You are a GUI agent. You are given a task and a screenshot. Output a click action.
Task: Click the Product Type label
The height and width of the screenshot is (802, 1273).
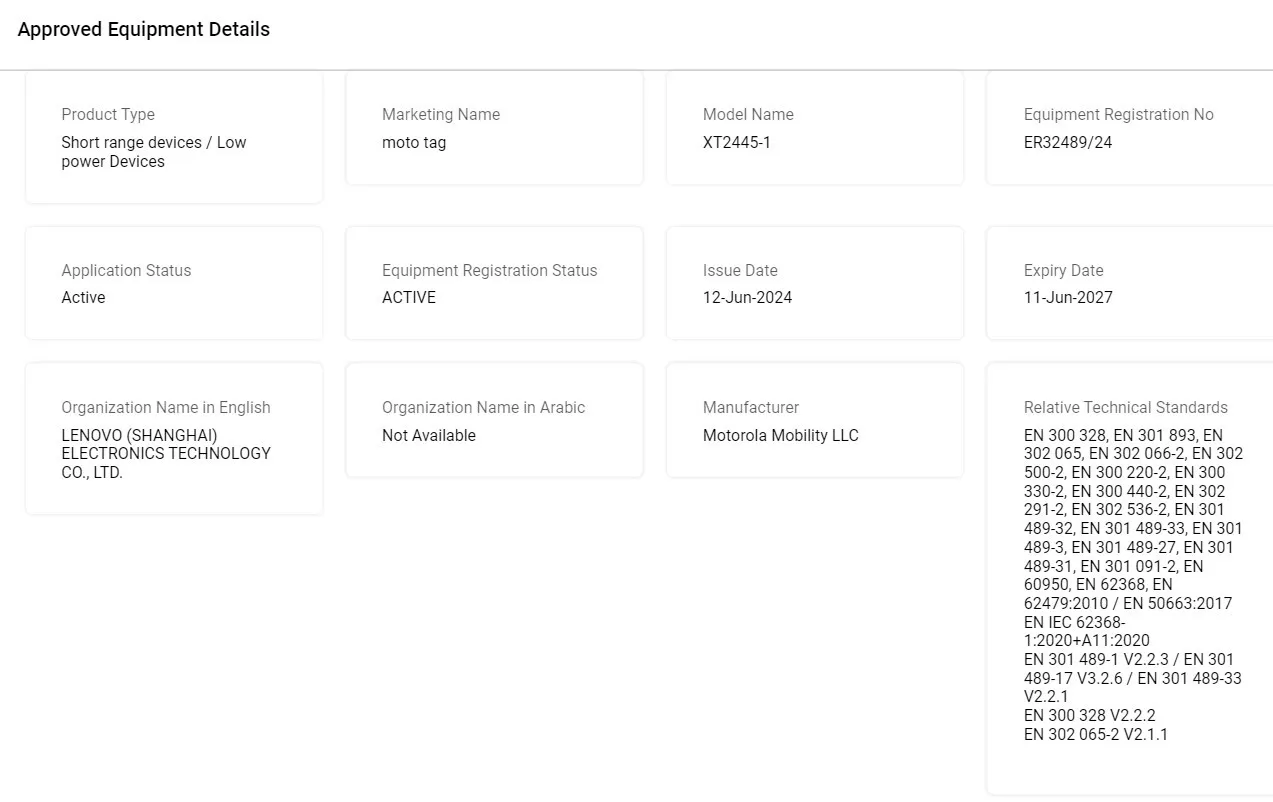[x=108, y=114]
